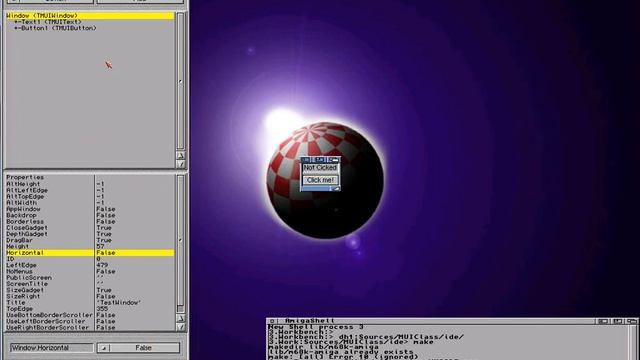Select the AltTopEdge property row
Viewport: 640px width, 360px height.
(x=90, y=196)
